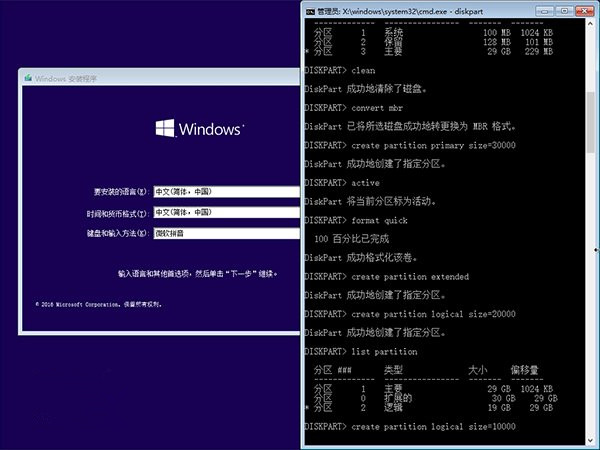Click the '大小' column header in cmd

pyautogui.click(x=478, y=370)
